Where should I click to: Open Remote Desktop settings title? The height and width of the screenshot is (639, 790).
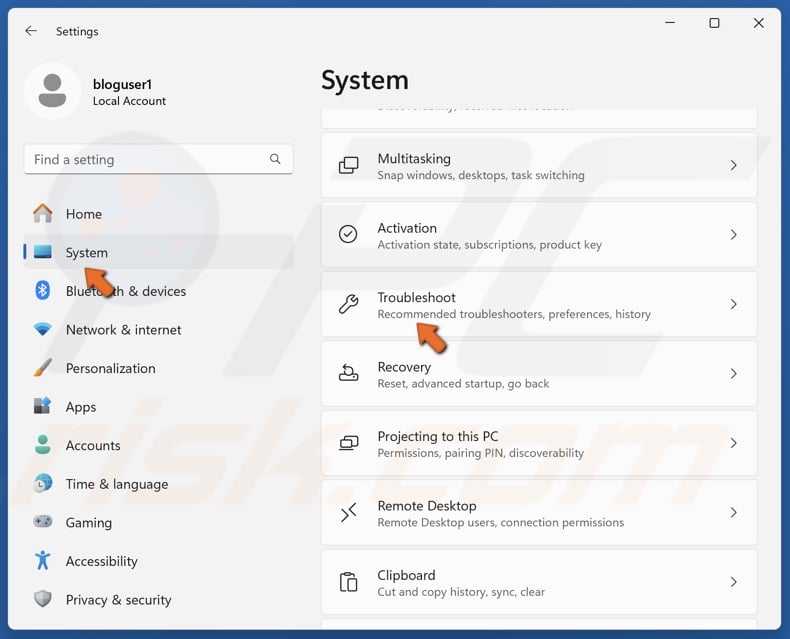pyautogui.click(x=427, y=505)
